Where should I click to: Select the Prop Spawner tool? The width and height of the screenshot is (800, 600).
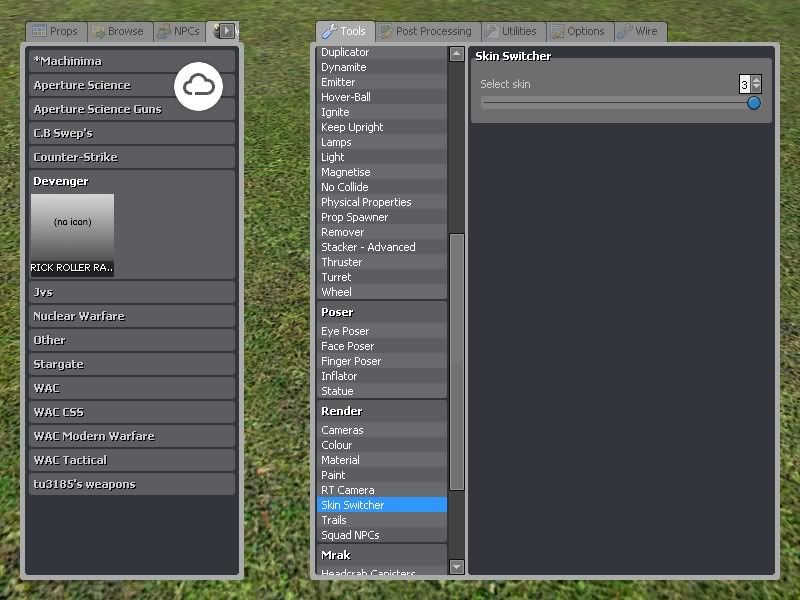pyautogui.click(x=382, y=217)
